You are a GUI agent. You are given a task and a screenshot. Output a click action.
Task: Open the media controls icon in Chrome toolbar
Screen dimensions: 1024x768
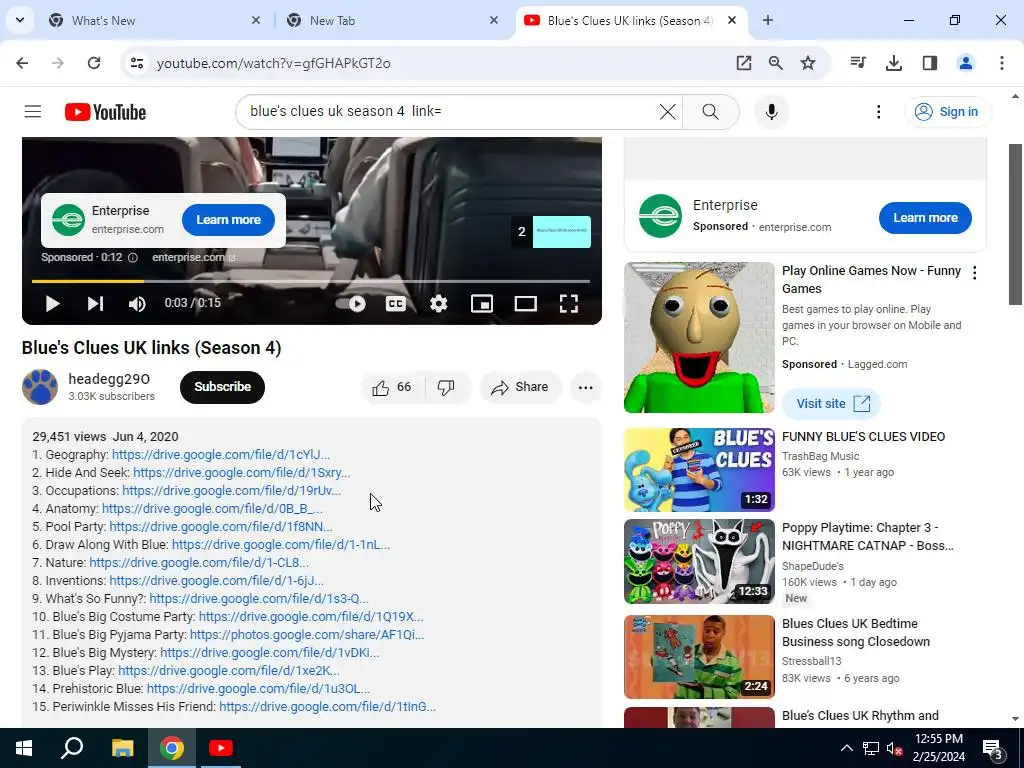858,63
